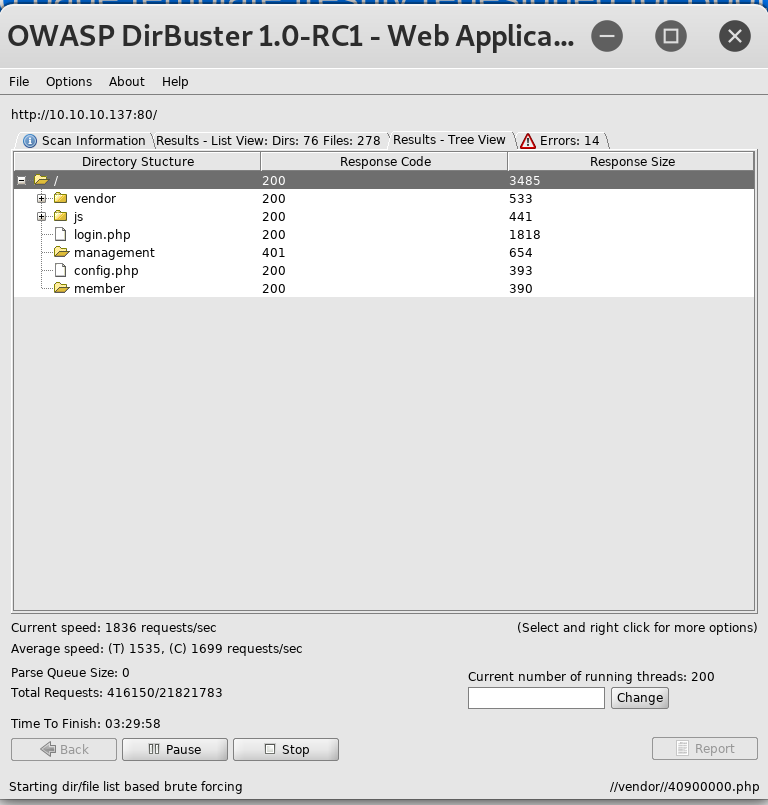Select the Results - Tree View tab
This screenshot has height=805, width=768.
click(449, 140)
